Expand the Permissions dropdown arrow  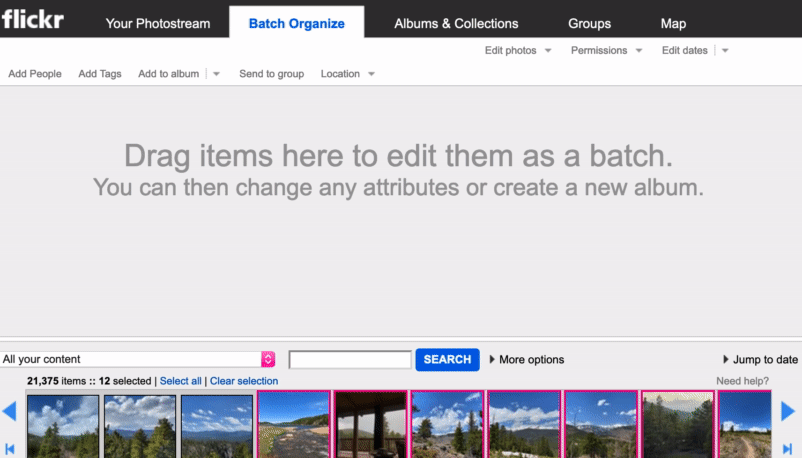click(x=638, y=51)
